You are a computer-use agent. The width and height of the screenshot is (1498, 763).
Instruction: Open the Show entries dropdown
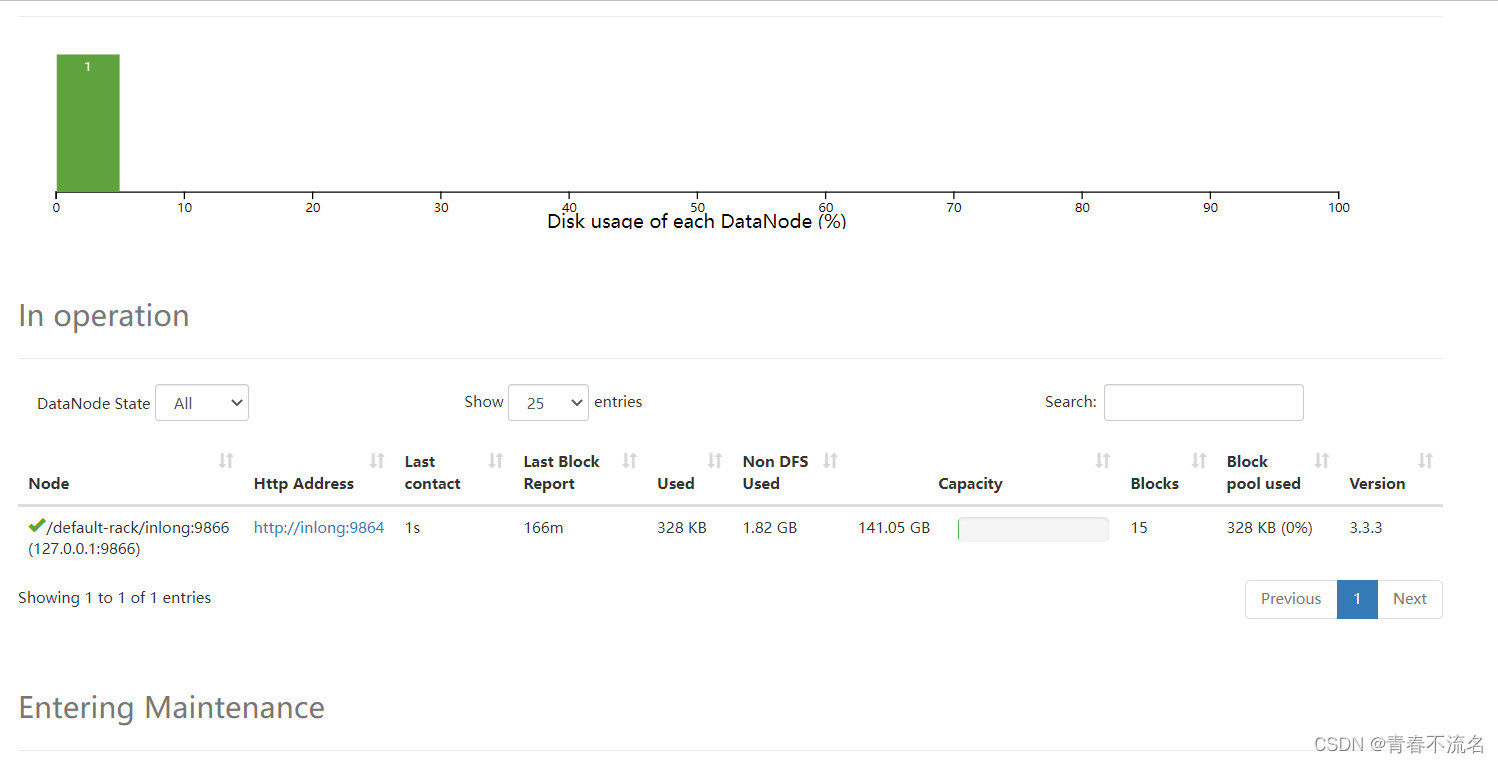pos(548,402)
